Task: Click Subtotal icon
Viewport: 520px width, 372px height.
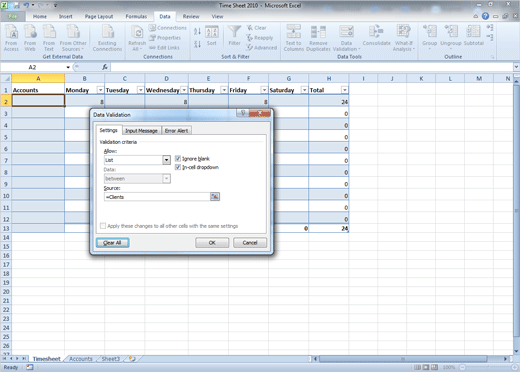Action: point(473,35)
